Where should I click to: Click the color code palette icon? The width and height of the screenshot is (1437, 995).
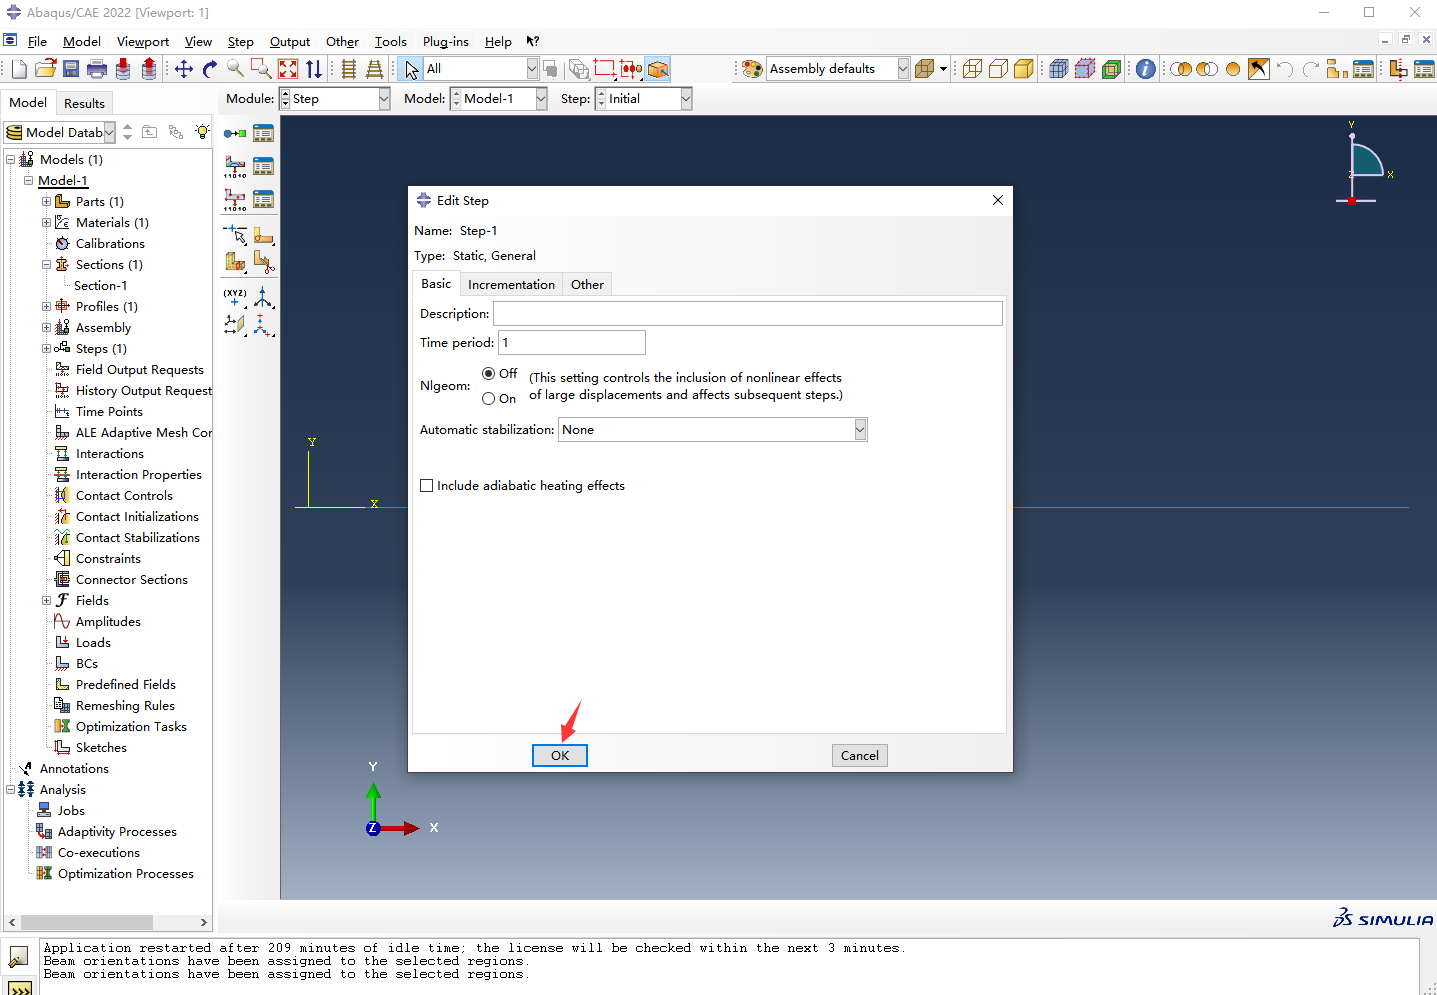(x=752, y=69)
